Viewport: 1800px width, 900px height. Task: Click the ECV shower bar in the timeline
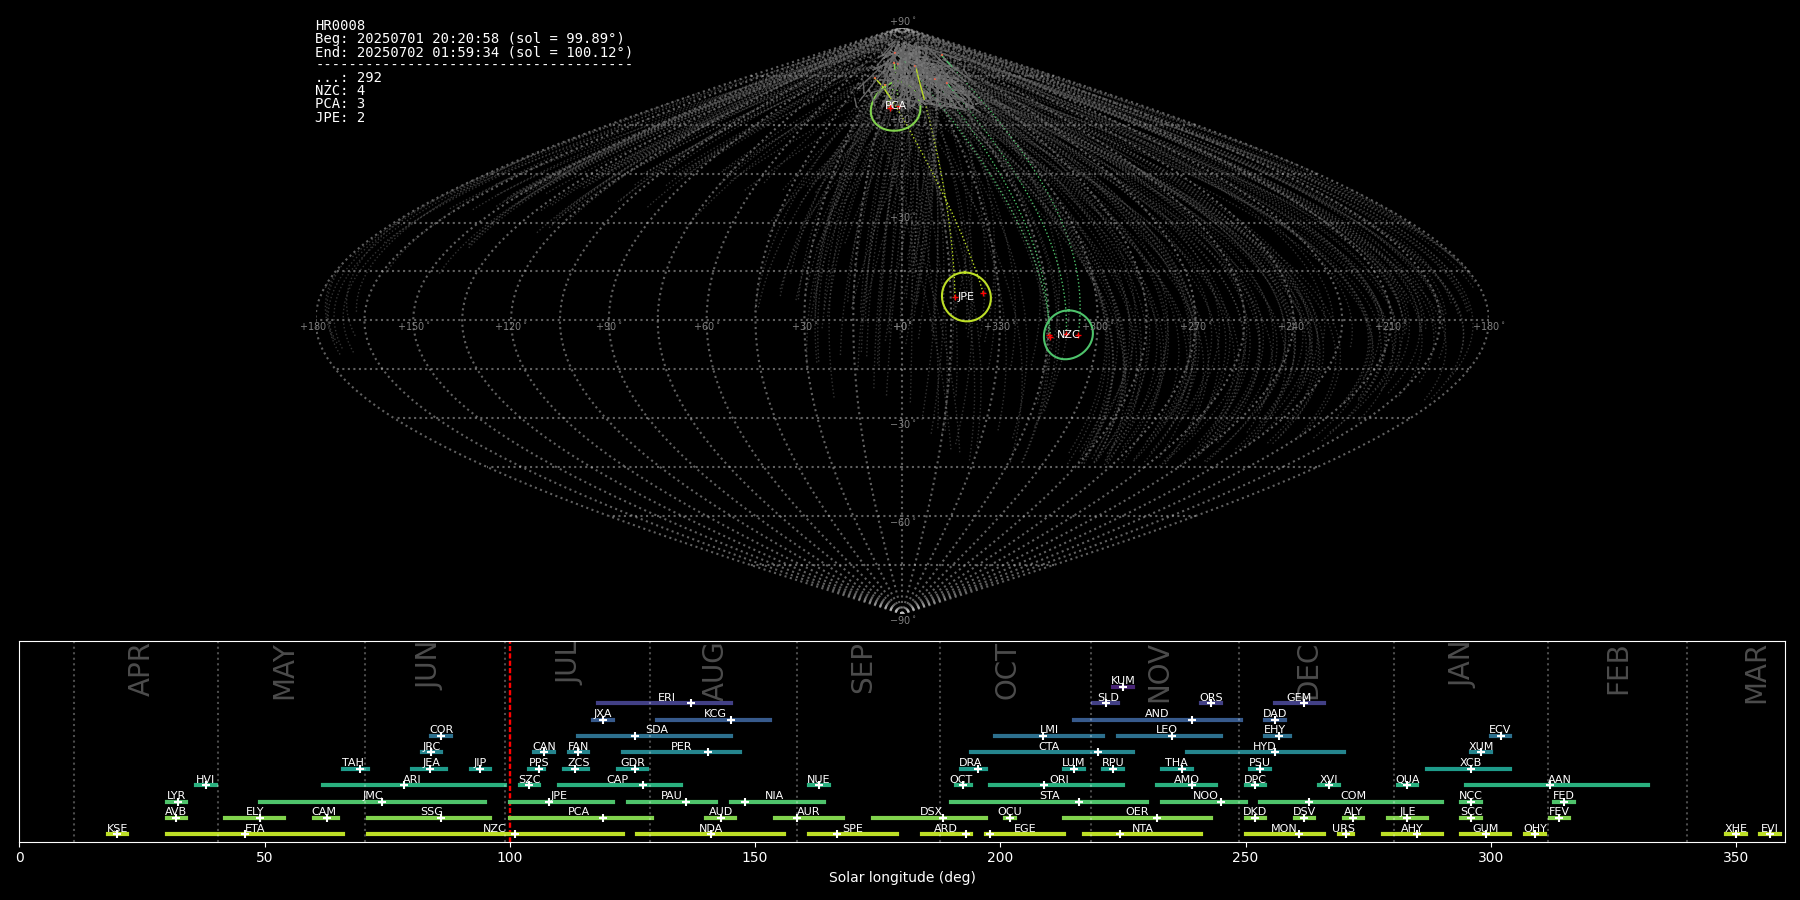tap(1500, 736)
